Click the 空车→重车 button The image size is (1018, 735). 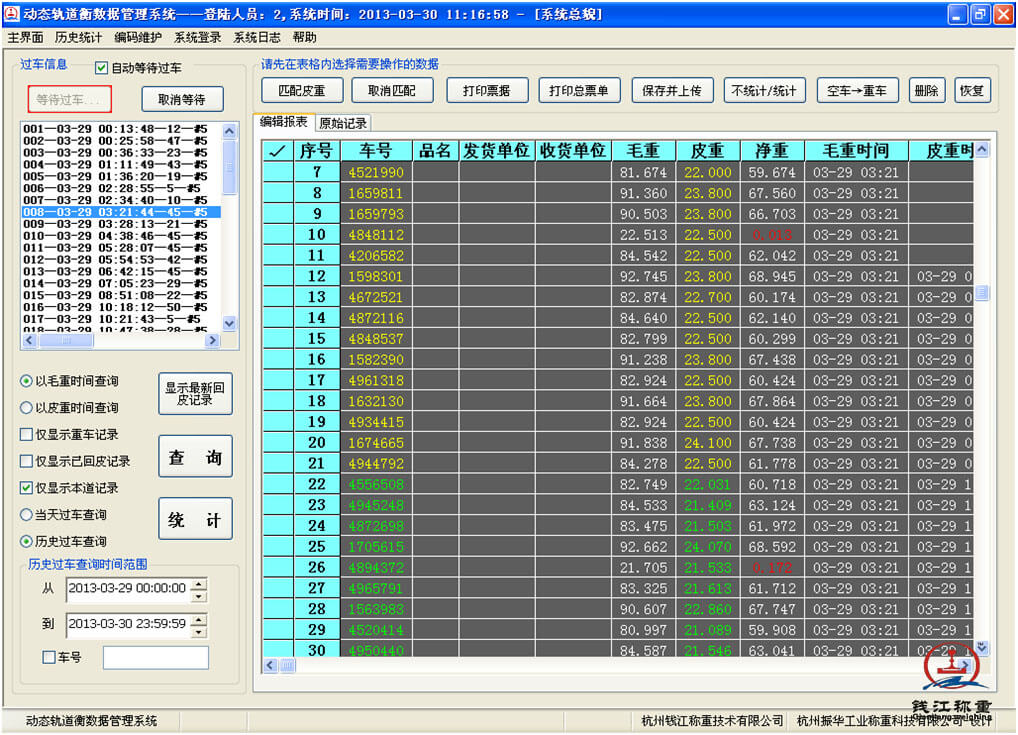click(x=857, y=91)
